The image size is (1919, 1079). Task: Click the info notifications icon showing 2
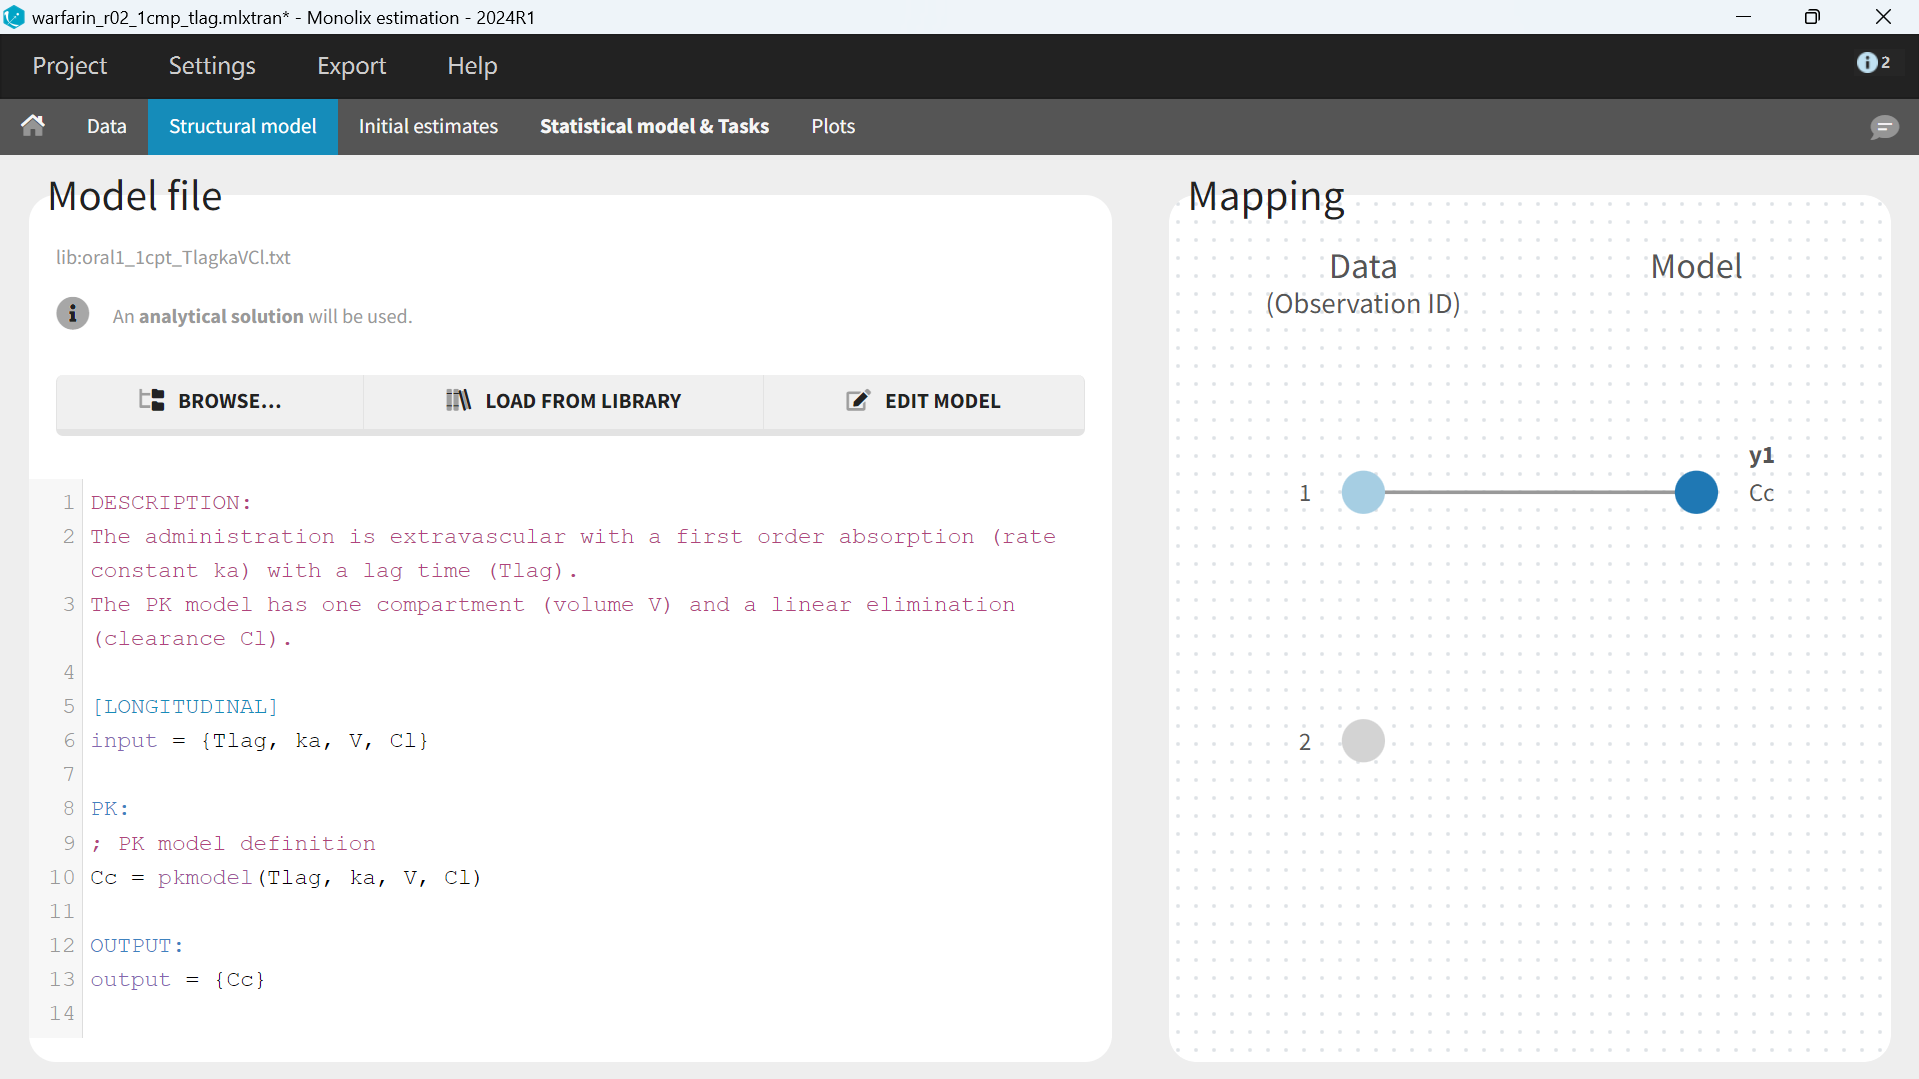(1872, 63)
